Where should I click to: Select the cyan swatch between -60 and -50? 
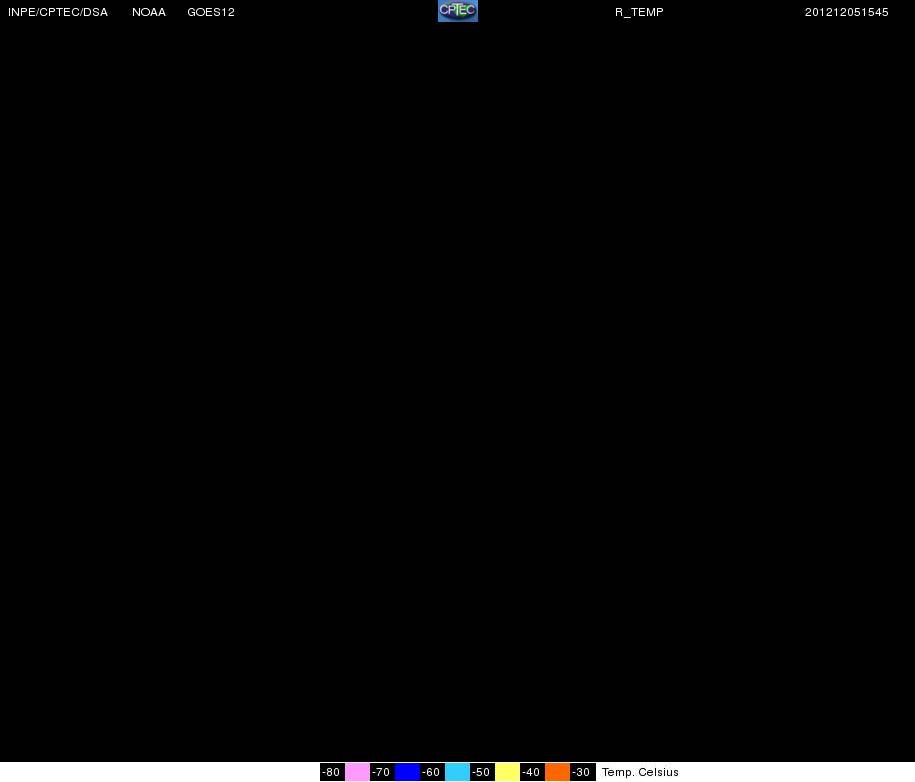click(458, 772)
